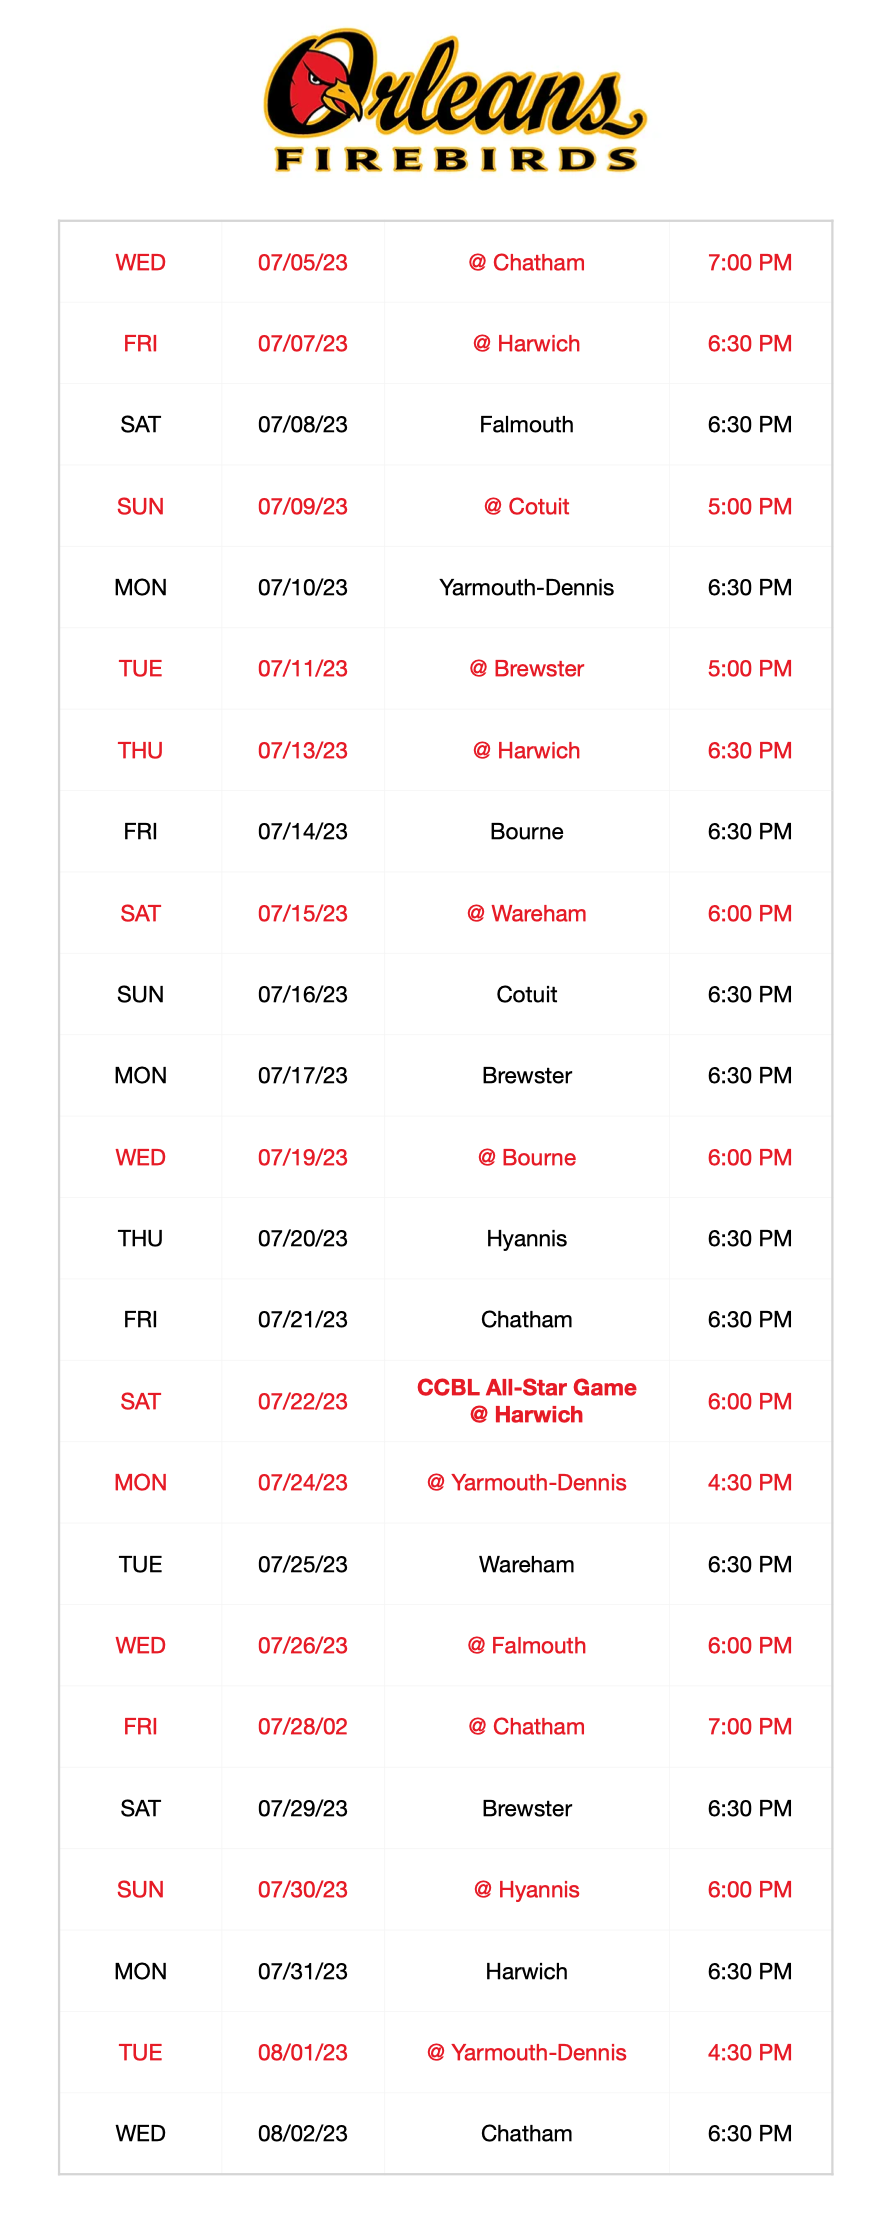Click the 07/10/23 Yarmouth-Dennis matchup
Screen dimensions: 882x2238
pos(446,587)
